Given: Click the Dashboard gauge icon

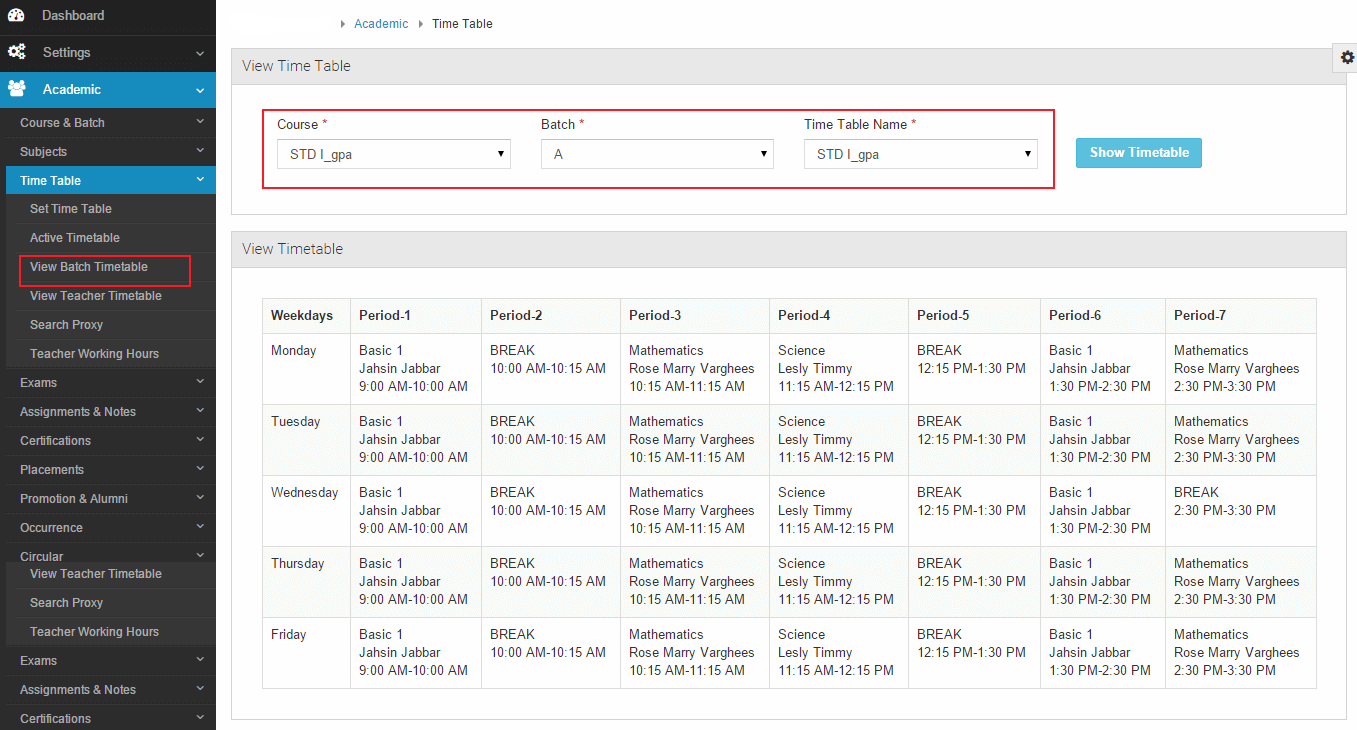Looking at the screenshot, I should click(x=16, y=15).
